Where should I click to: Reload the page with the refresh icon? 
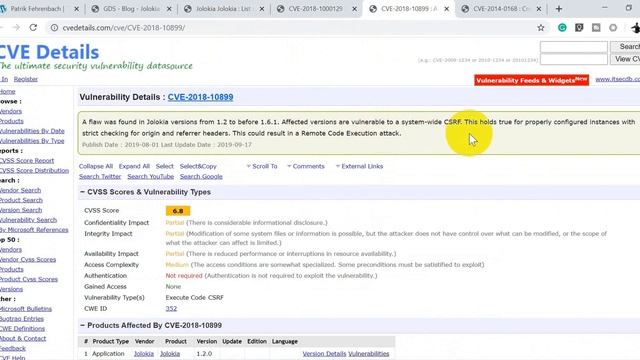click(x=33, y=28)
